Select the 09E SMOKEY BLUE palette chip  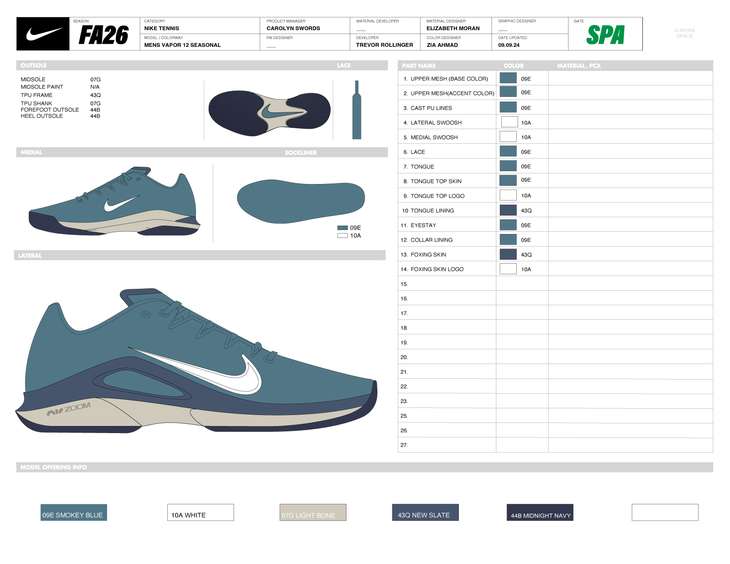pos(74,513)
